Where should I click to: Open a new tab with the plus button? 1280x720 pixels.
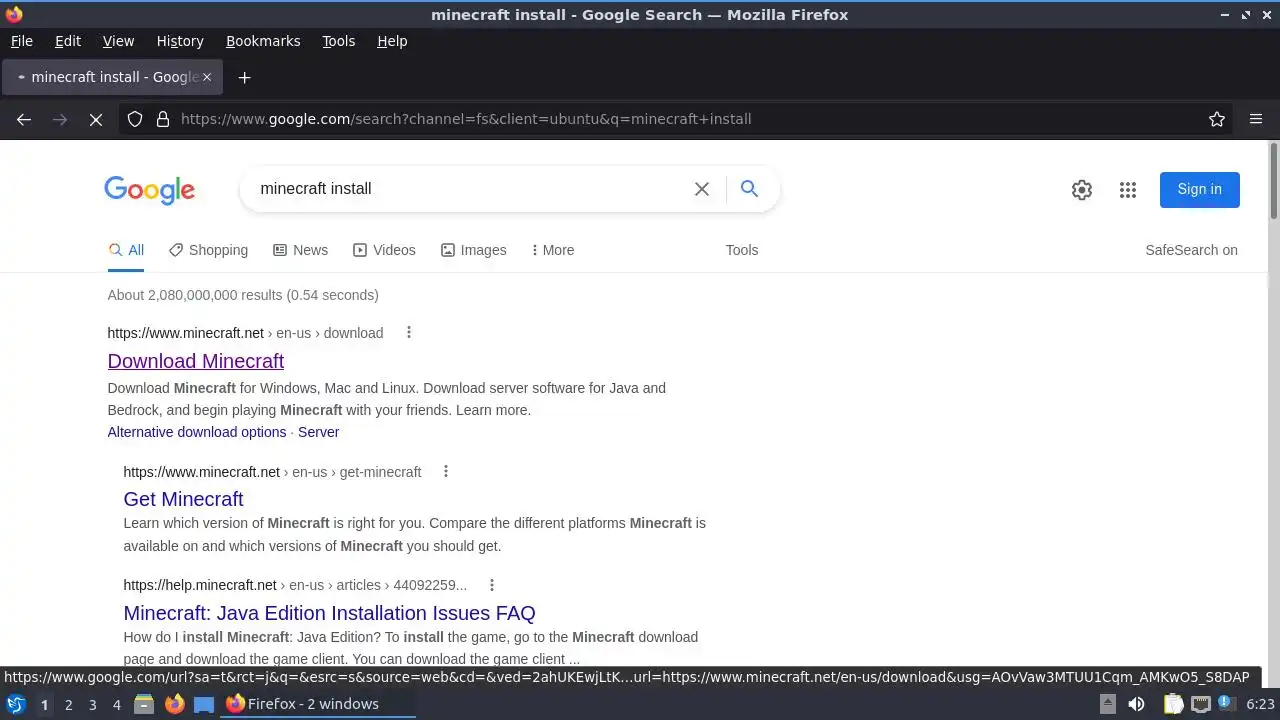click(244, 77)
